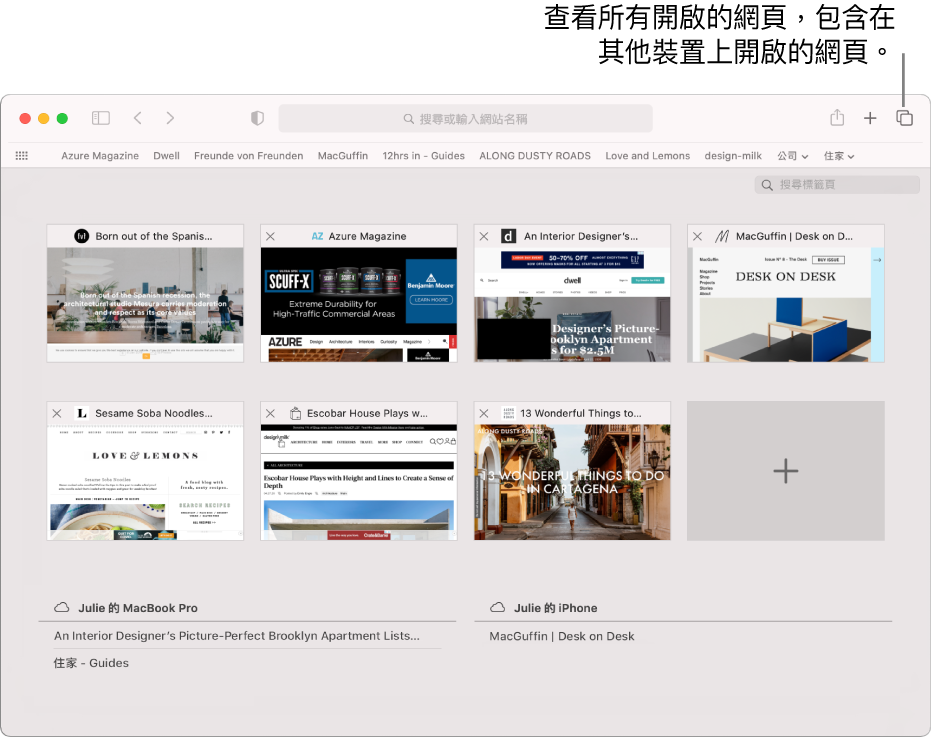Expand the 住家 bookmarks folder
Screen dimensions: 931x737
pyautogui.click(x=839, y=156)
